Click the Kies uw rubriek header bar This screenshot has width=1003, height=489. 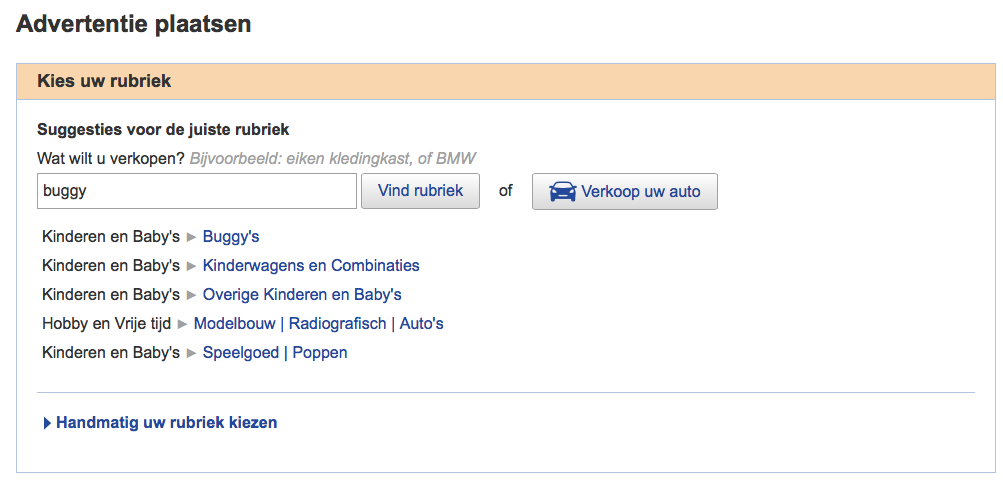click(x=506, y=81)
